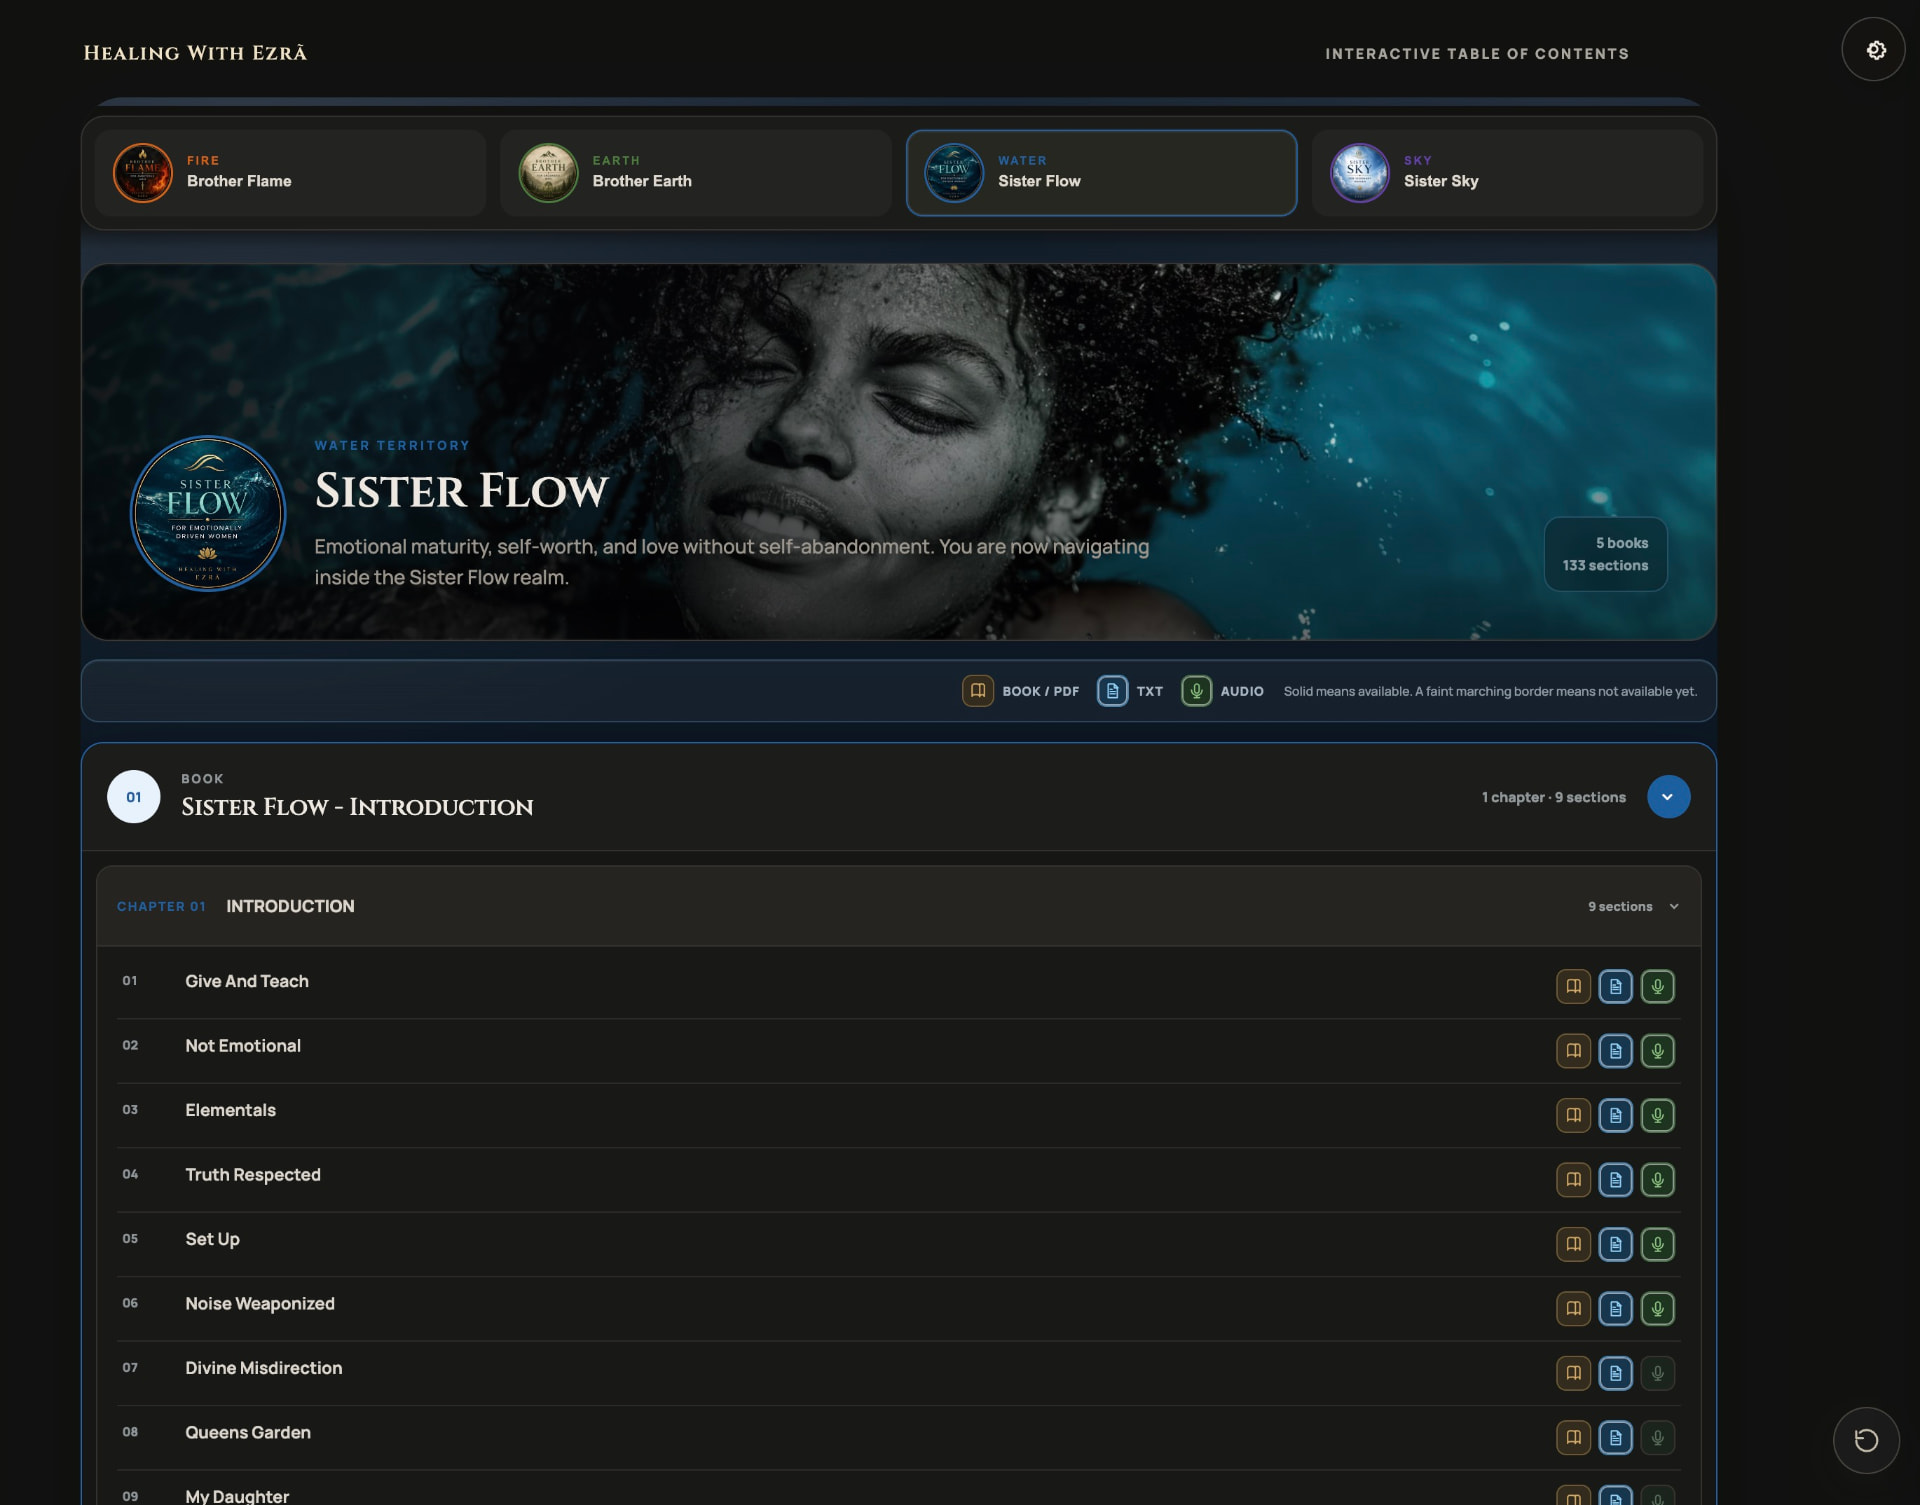Switch to Brother Flame fire tab
1920x1505 pixels.
[x=290, y=173]
